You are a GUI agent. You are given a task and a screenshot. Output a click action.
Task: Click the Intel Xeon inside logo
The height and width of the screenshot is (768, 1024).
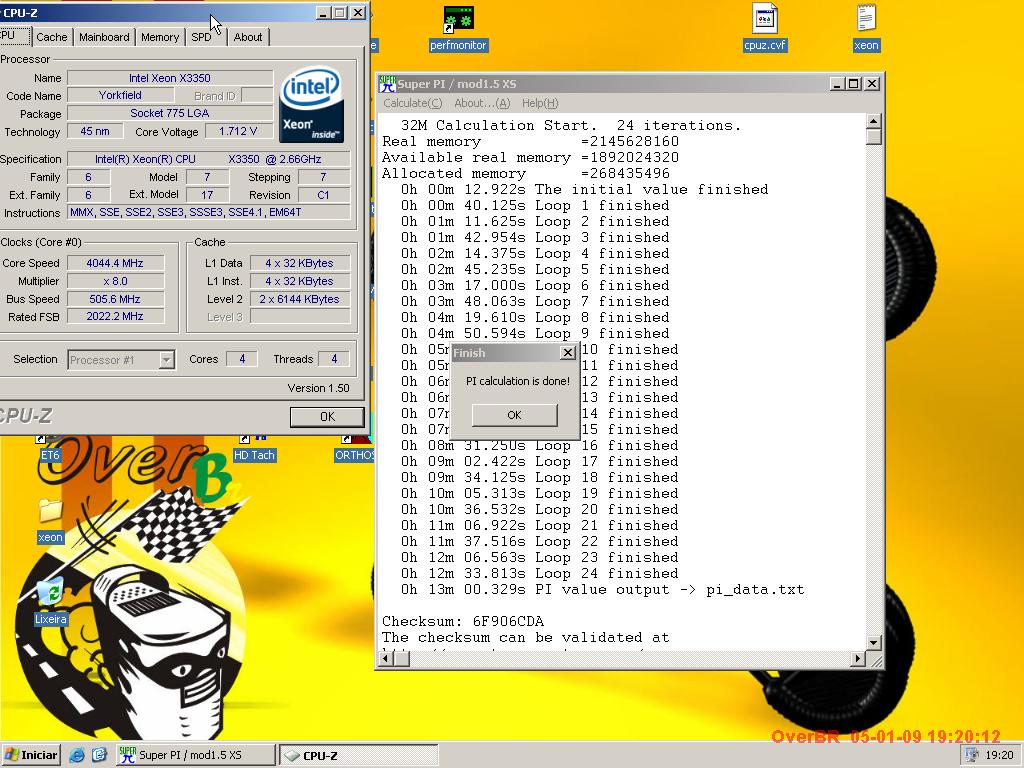pos(312,104)
